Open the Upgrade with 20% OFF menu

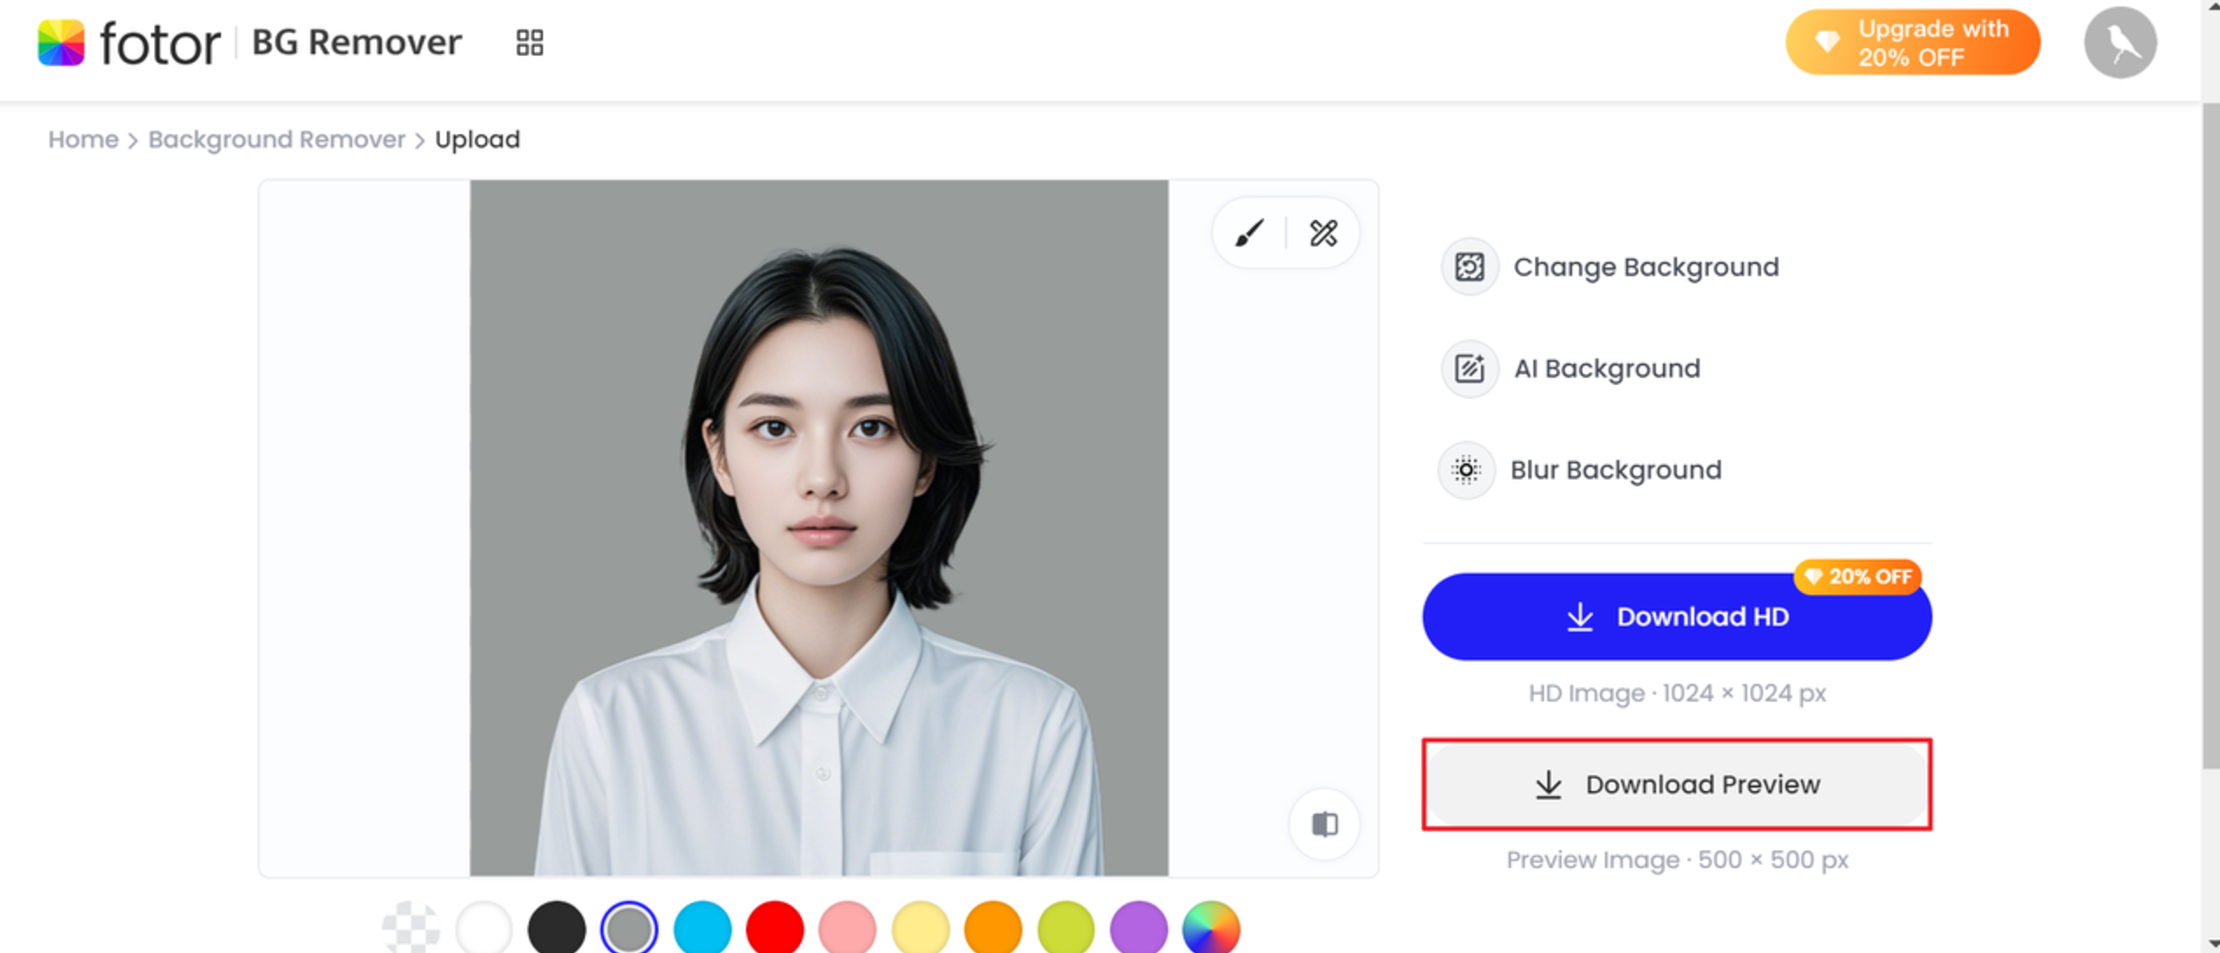1912,42
